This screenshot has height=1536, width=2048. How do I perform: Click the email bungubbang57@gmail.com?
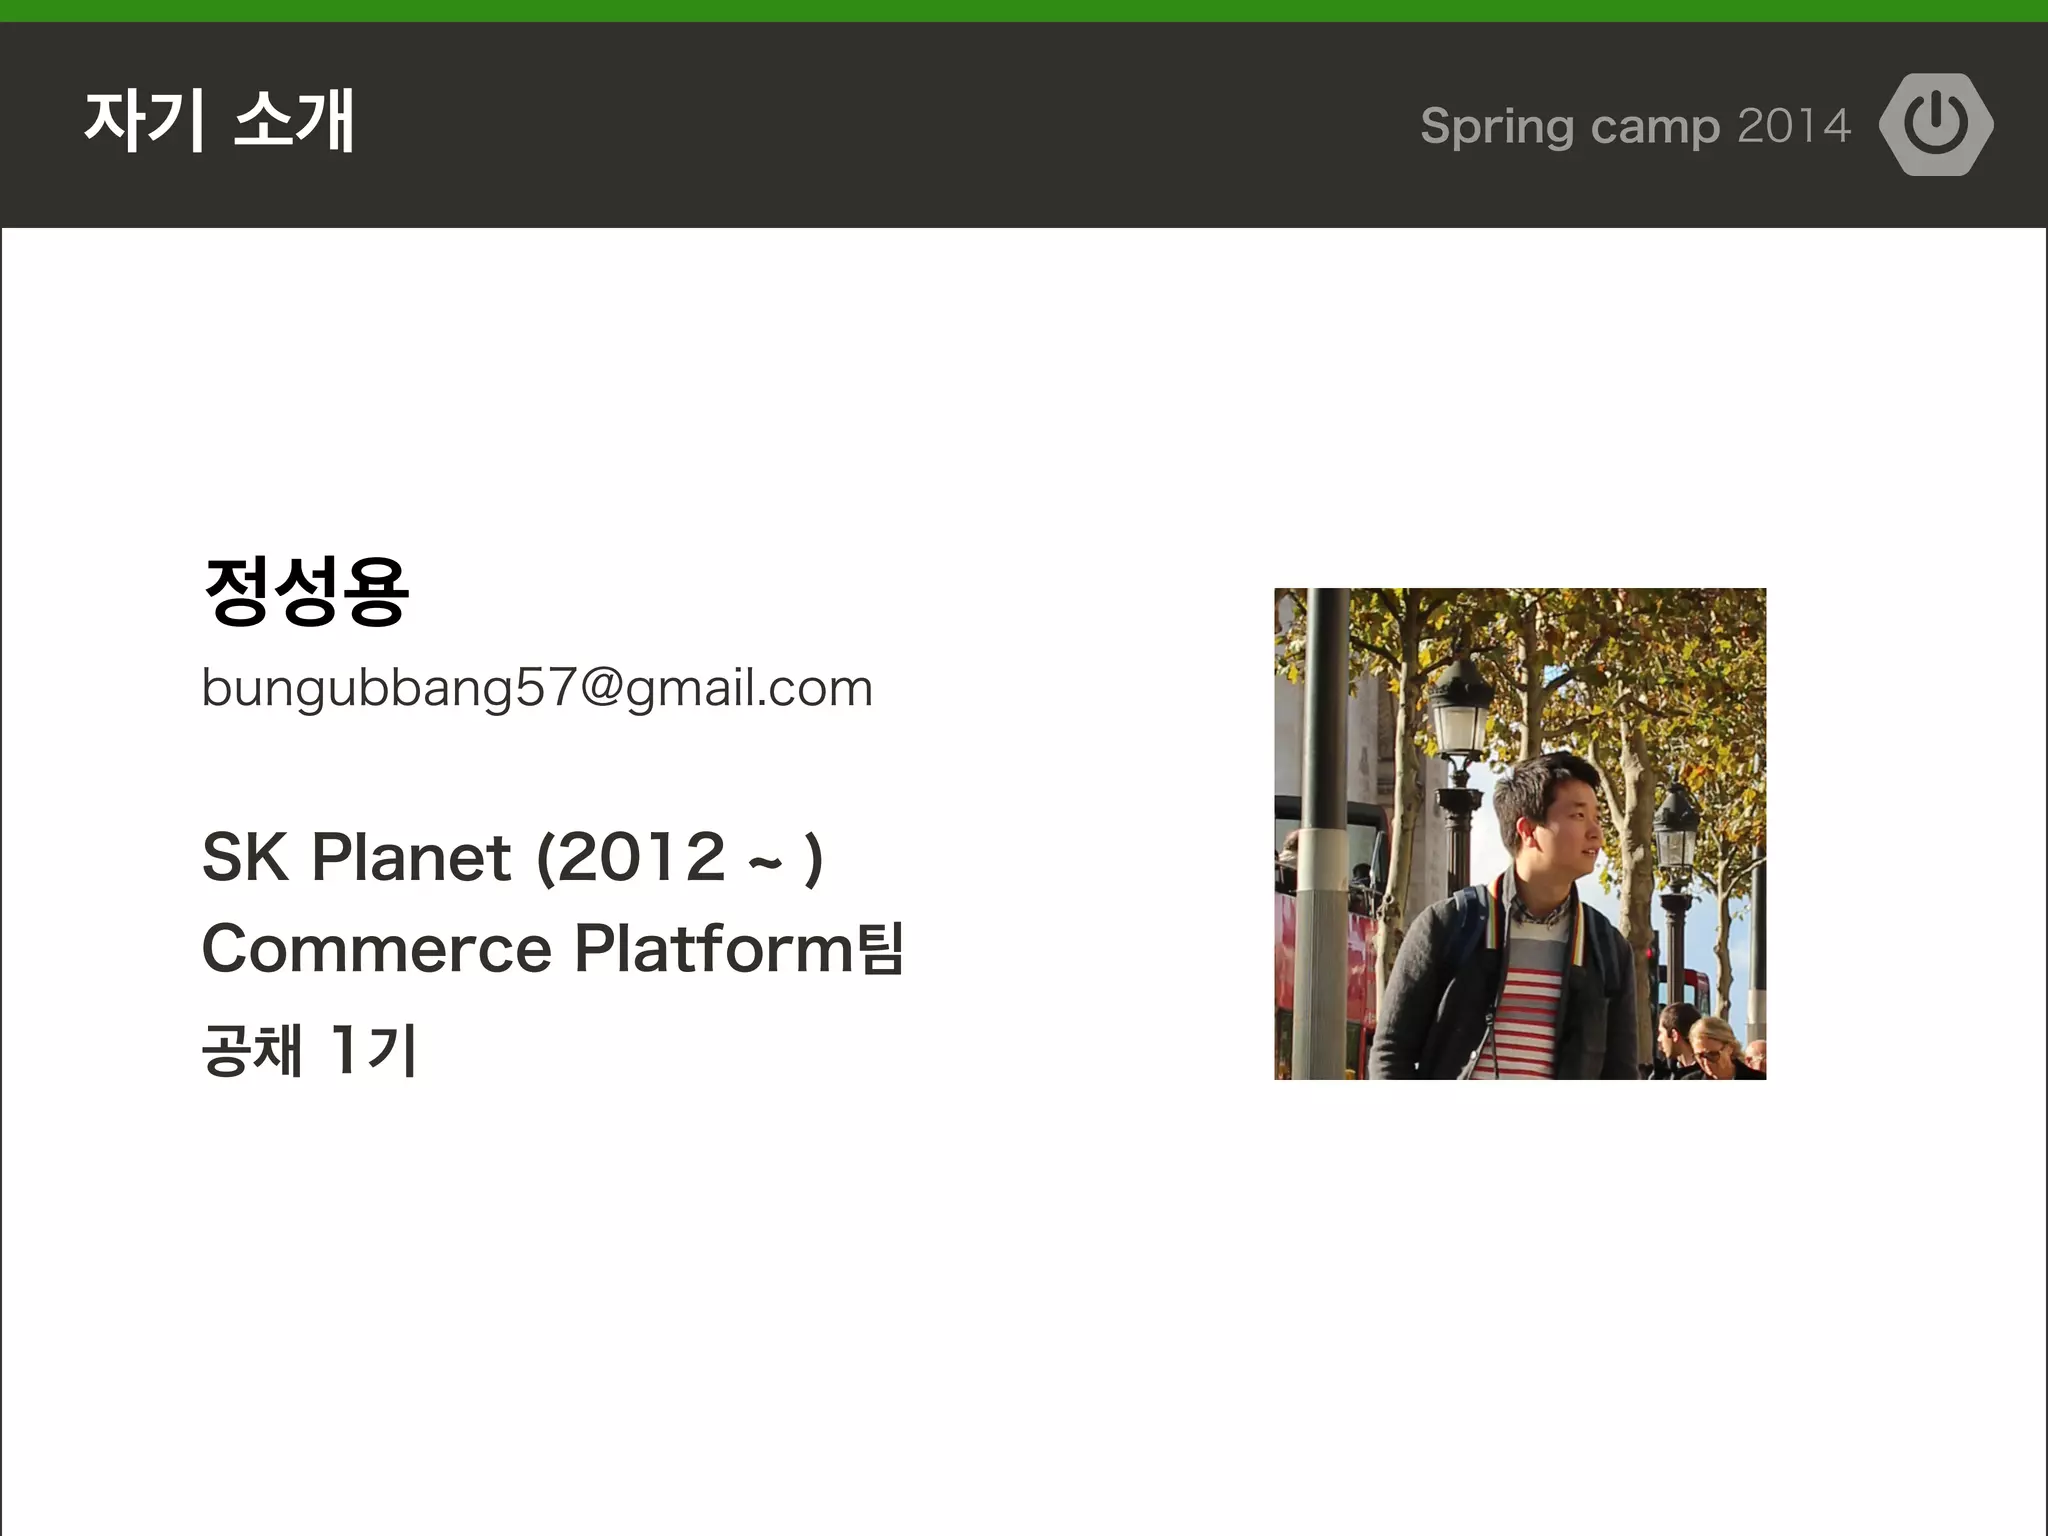pos(537,689)
